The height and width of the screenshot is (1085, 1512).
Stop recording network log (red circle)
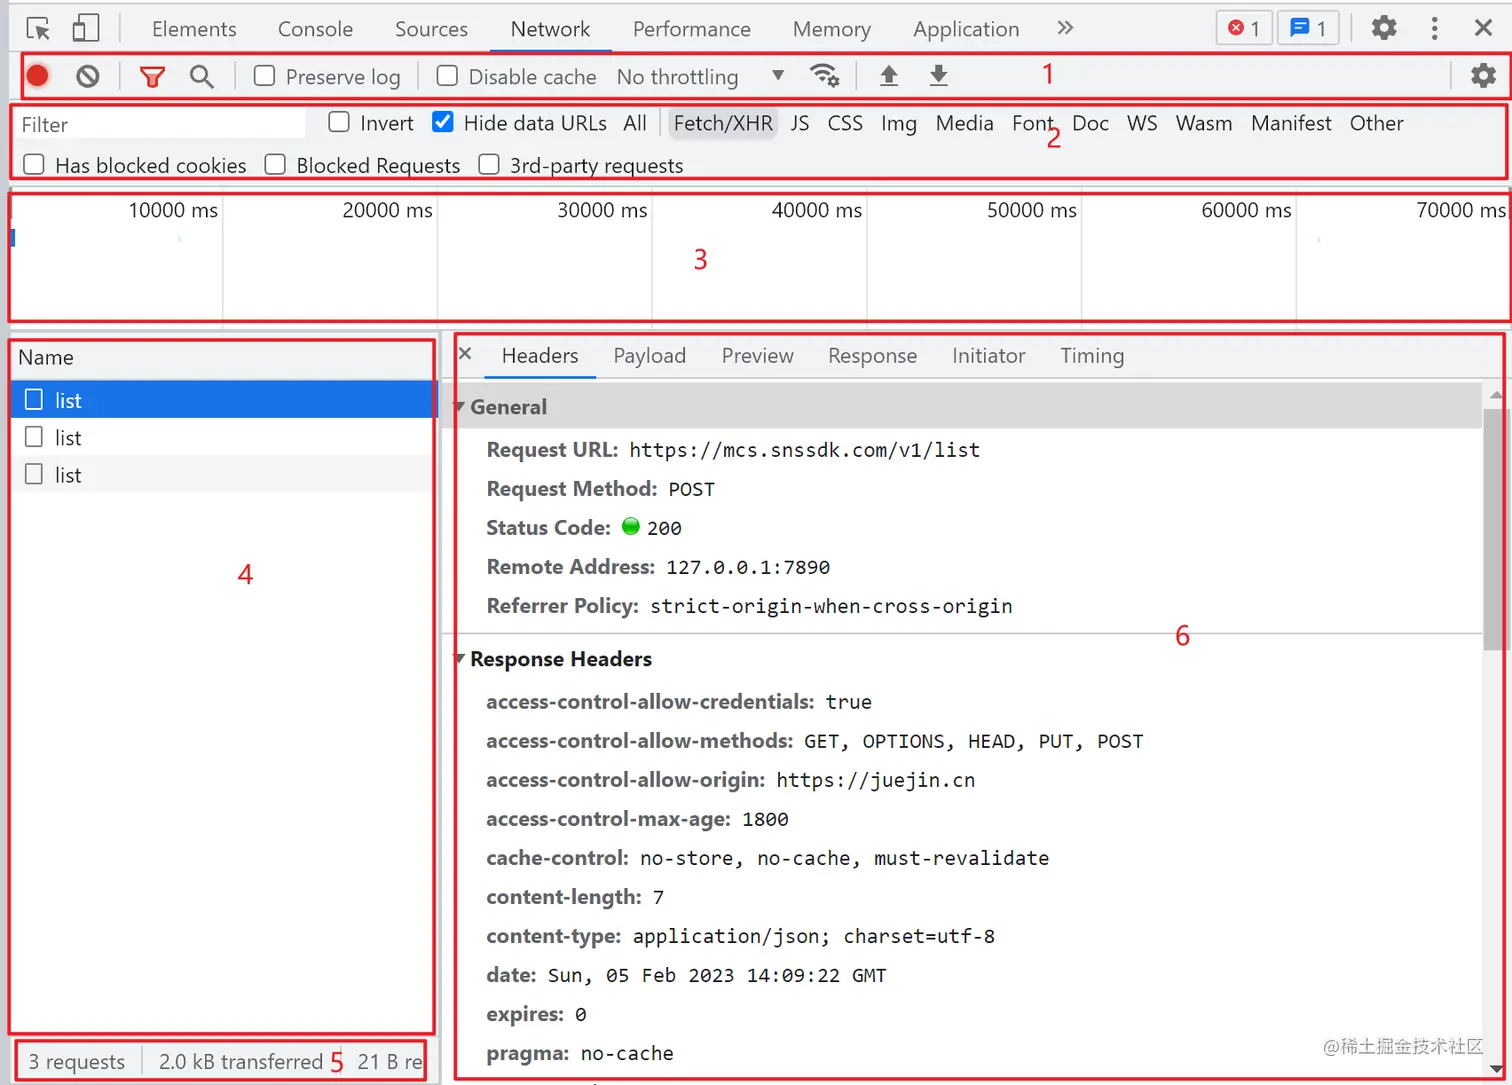[38, 76]
